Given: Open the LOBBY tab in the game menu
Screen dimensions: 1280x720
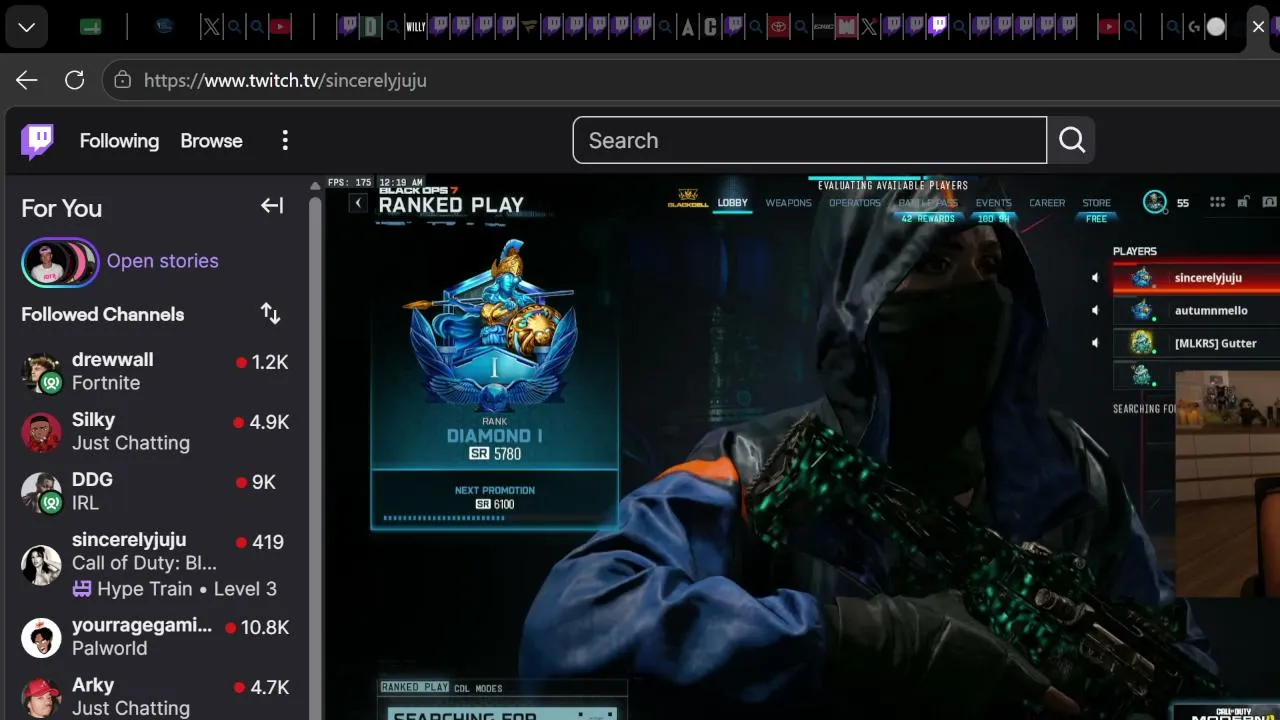Looking at the screenshot, I should (x=733, y=203).
